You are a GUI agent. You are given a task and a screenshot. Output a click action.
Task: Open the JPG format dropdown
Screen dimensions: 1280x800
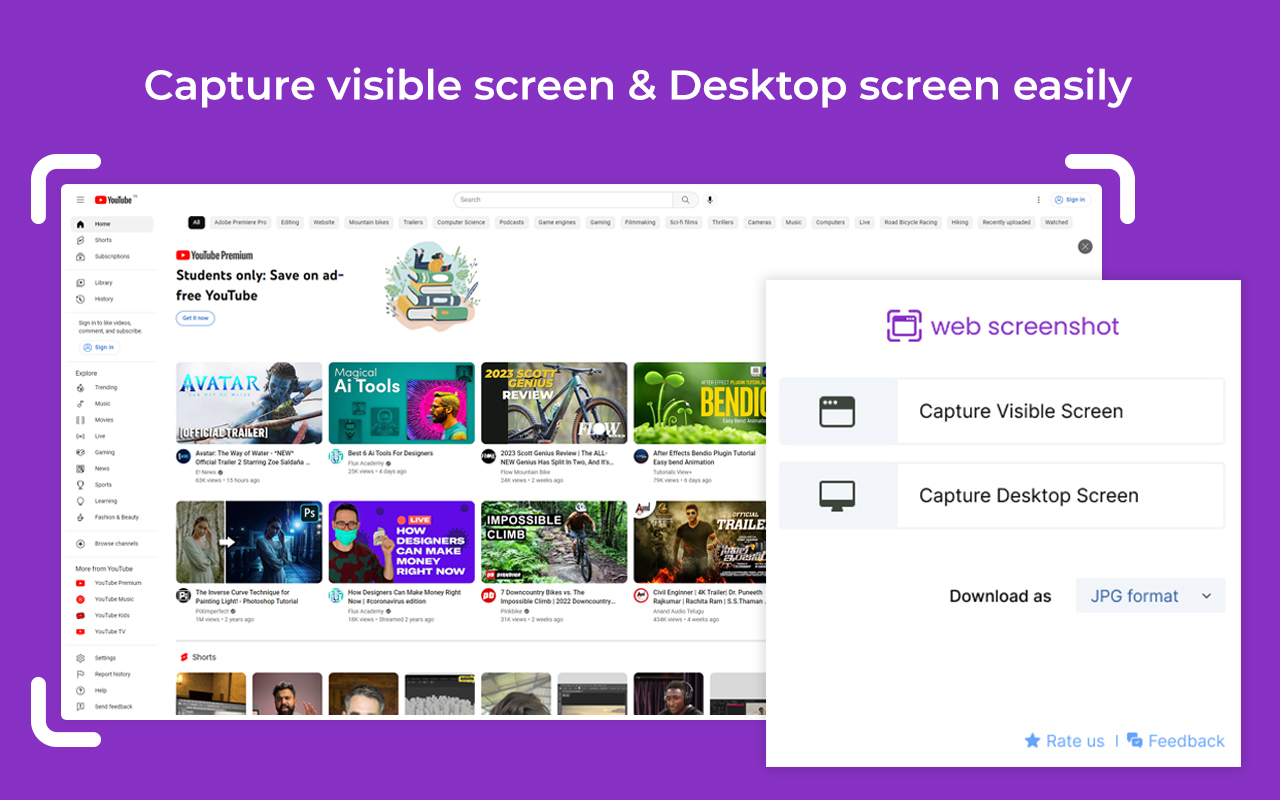pos(1150,596)
